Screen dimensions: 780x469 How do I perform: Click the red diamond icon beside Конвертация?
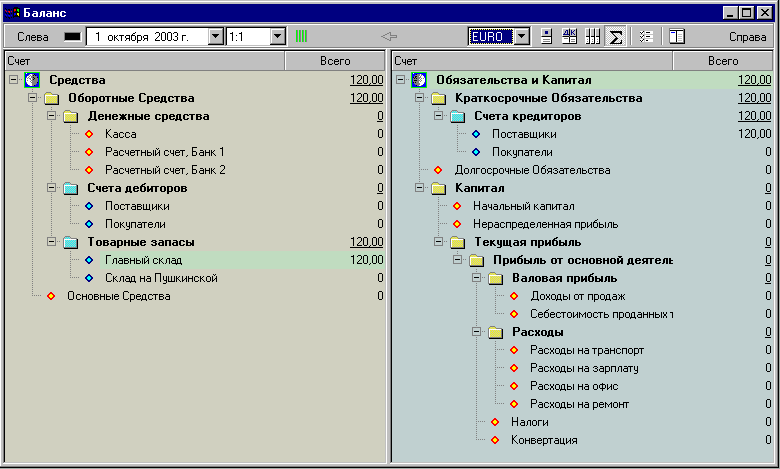495,440
